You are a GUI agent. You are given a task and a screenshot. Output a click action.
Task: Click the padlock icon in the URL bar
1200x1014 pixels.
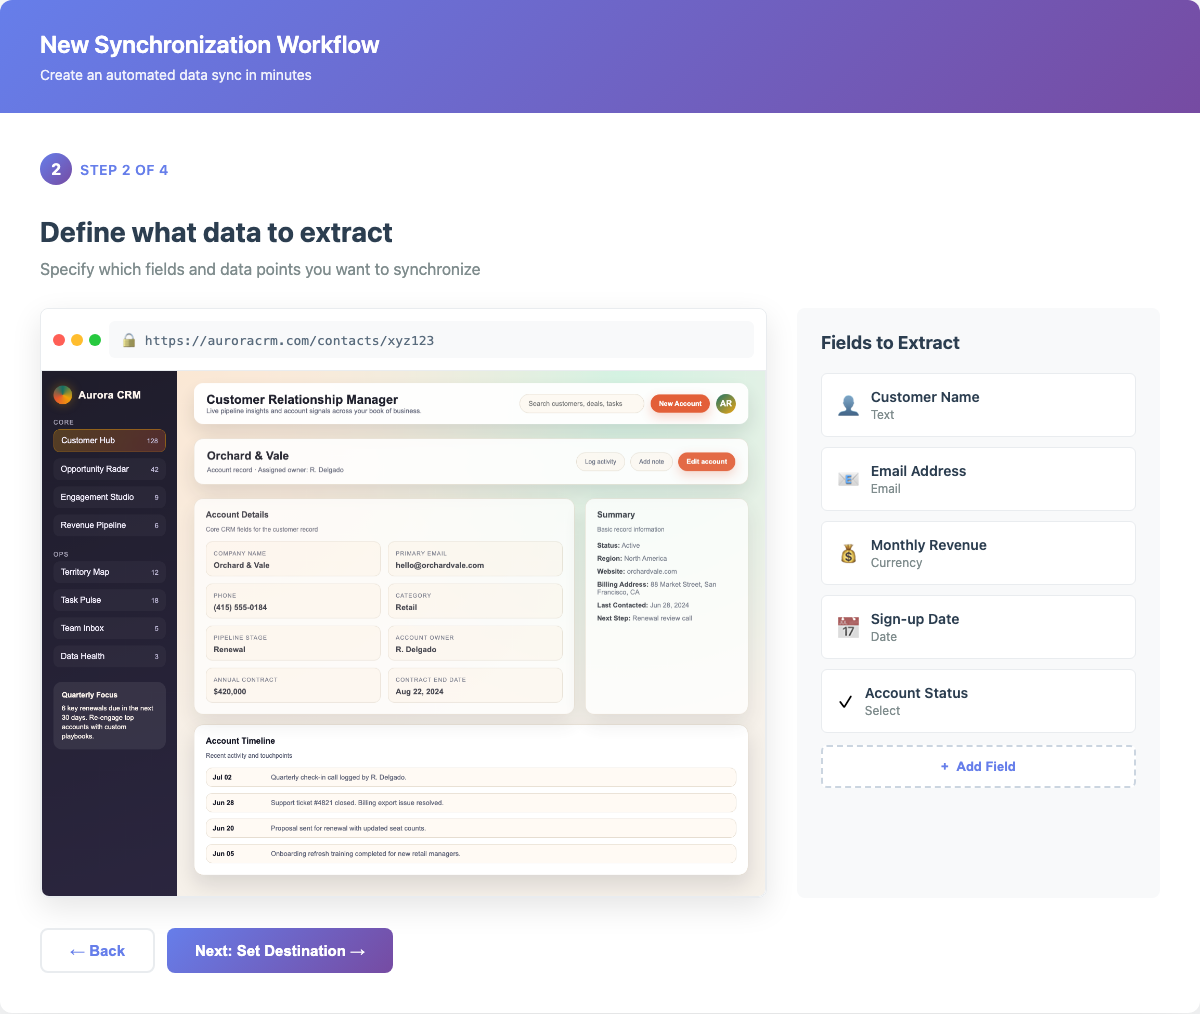click(x=129, y=340)
